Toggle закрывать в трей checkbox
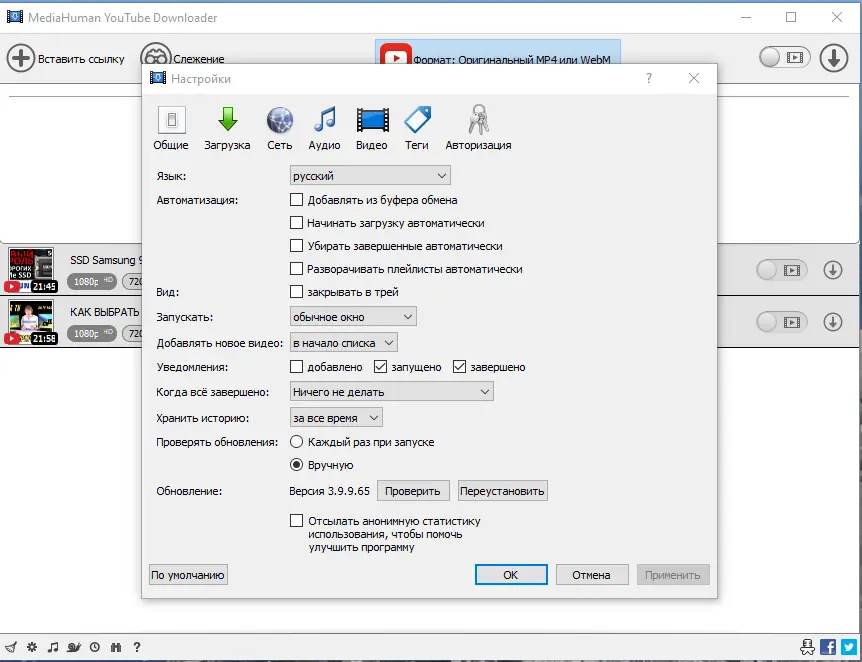 [x=296, y=292]
